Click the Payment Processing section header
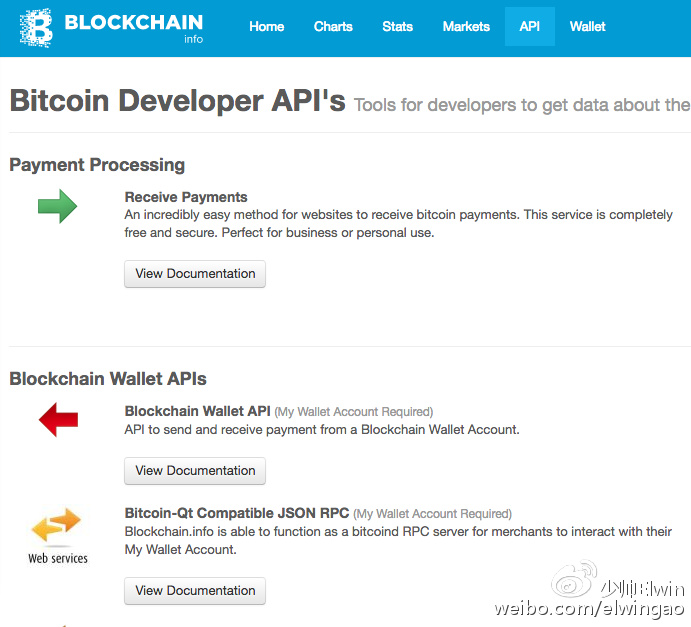Screen dimensions: 691x627 pyautogui.click(x=97, y=165)
